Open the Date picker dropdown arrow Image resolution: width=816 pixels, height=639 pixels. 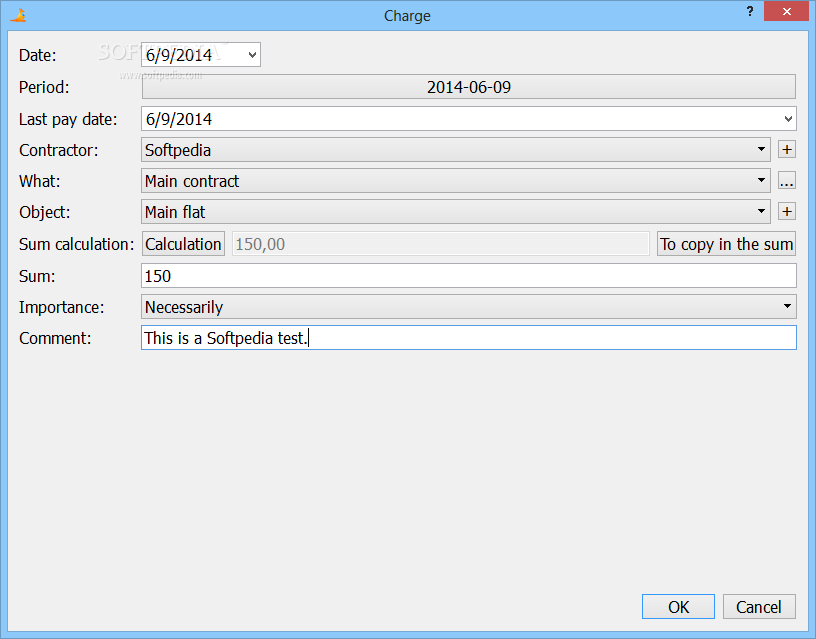click(252, 55)
